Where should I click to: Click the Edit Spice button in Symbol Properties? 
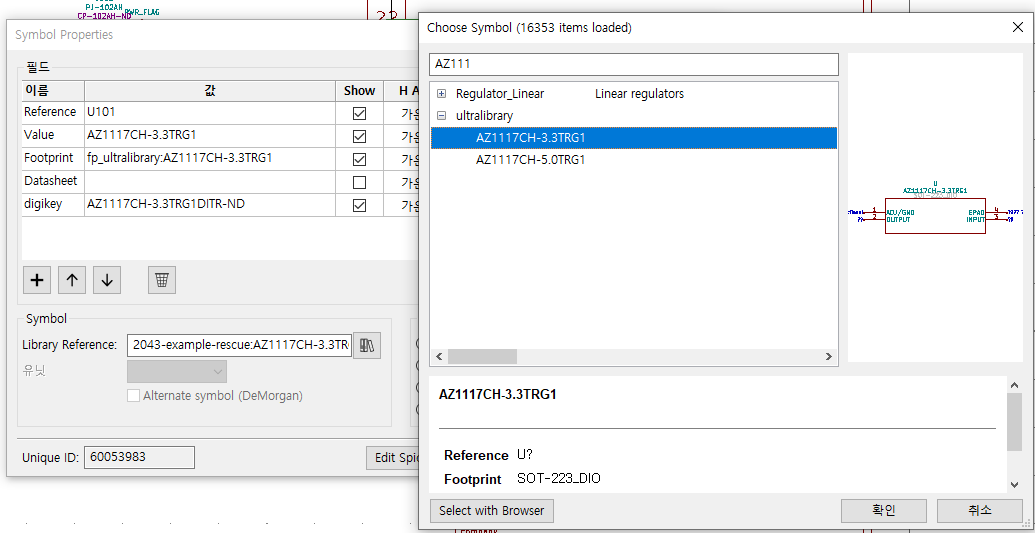click(x=393, y=457)
